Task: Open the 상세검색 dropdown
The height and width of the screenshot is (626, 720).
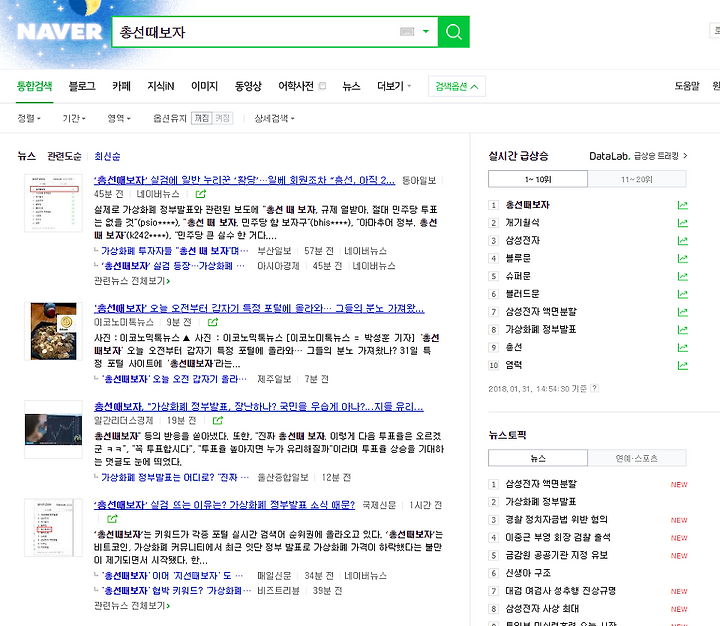Action: click(274, 118)
